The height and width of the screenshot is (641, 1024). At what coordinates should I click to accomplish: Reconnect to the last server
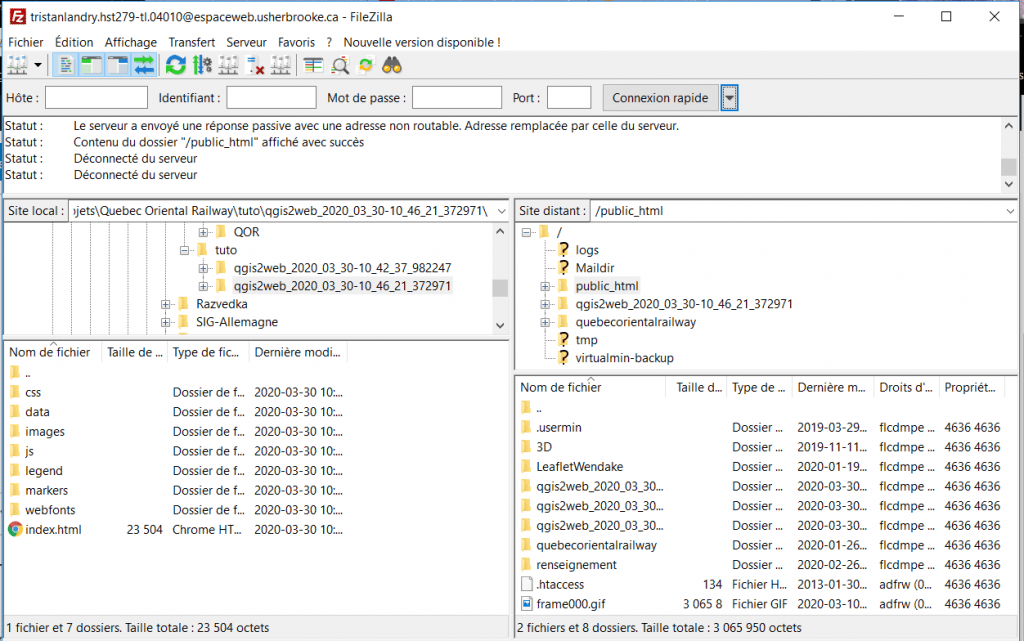click(281, 65)
